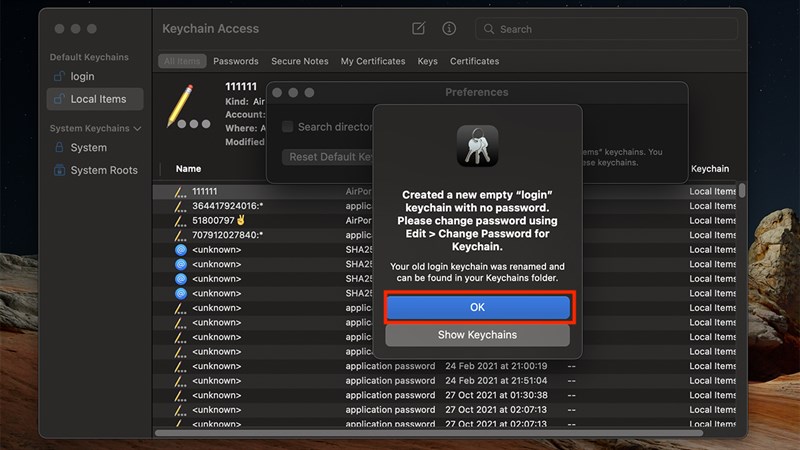Image resolution: width=800 pixels, height=450 pixels.
Task: Click Show Keychains button
Action: [478, 335]
